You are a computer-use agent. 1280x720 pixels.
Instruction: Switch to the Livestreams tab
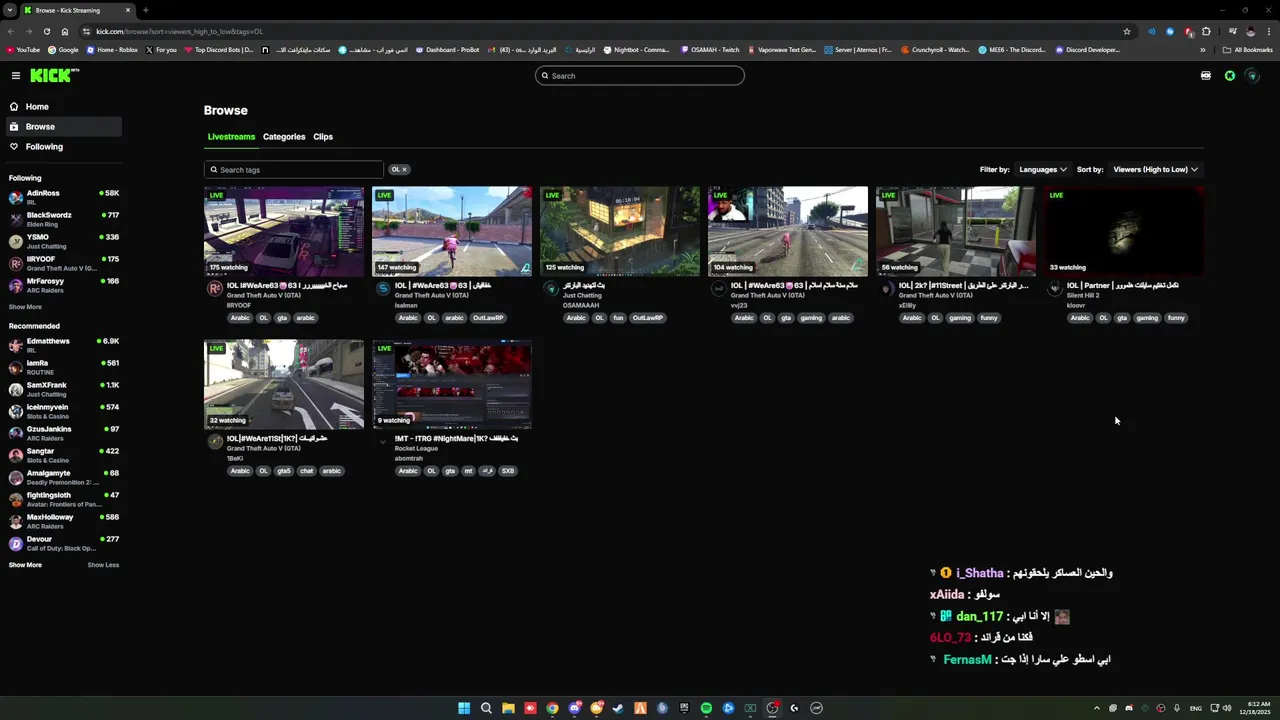coord(231,137)
